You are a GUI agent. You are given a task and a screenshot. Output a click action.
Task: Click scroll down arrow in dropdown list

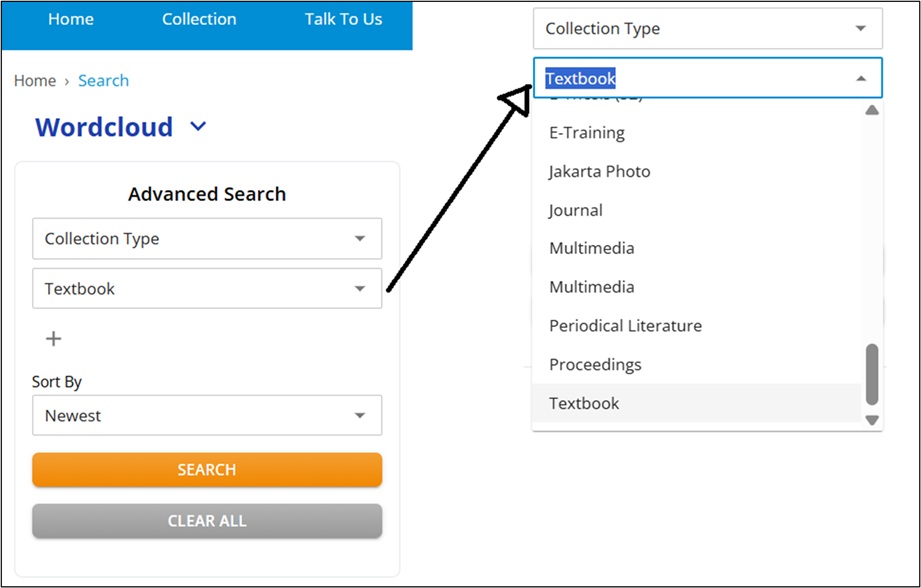872,420
